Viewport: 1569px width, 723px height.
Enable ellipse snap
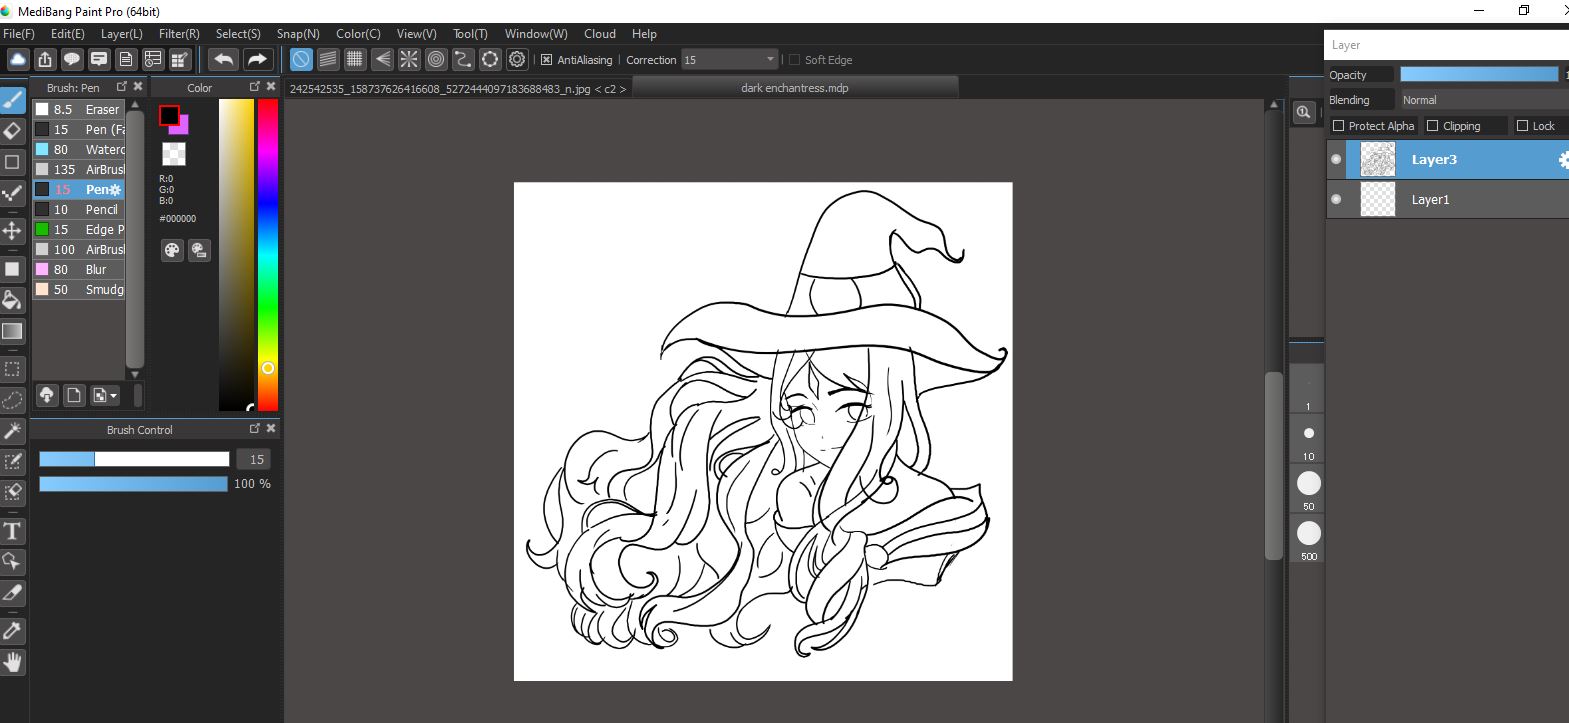[x=490, y=59]
